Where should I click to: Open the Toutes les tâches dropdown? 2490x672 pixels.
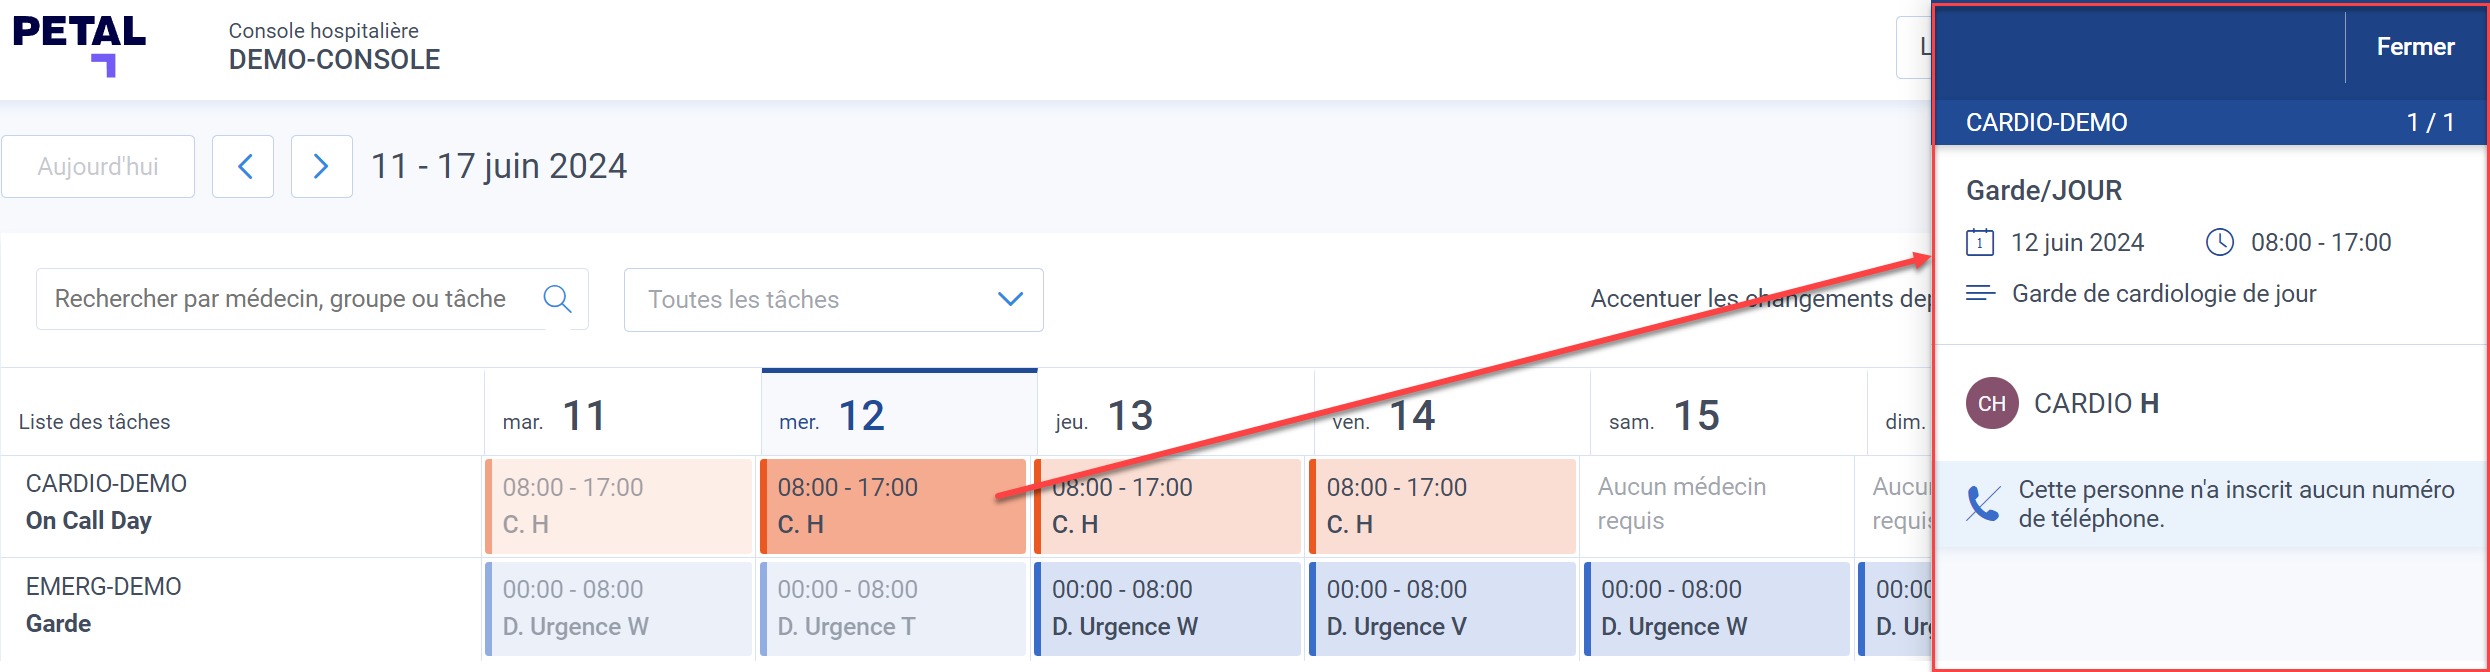(x=834, y=299)
